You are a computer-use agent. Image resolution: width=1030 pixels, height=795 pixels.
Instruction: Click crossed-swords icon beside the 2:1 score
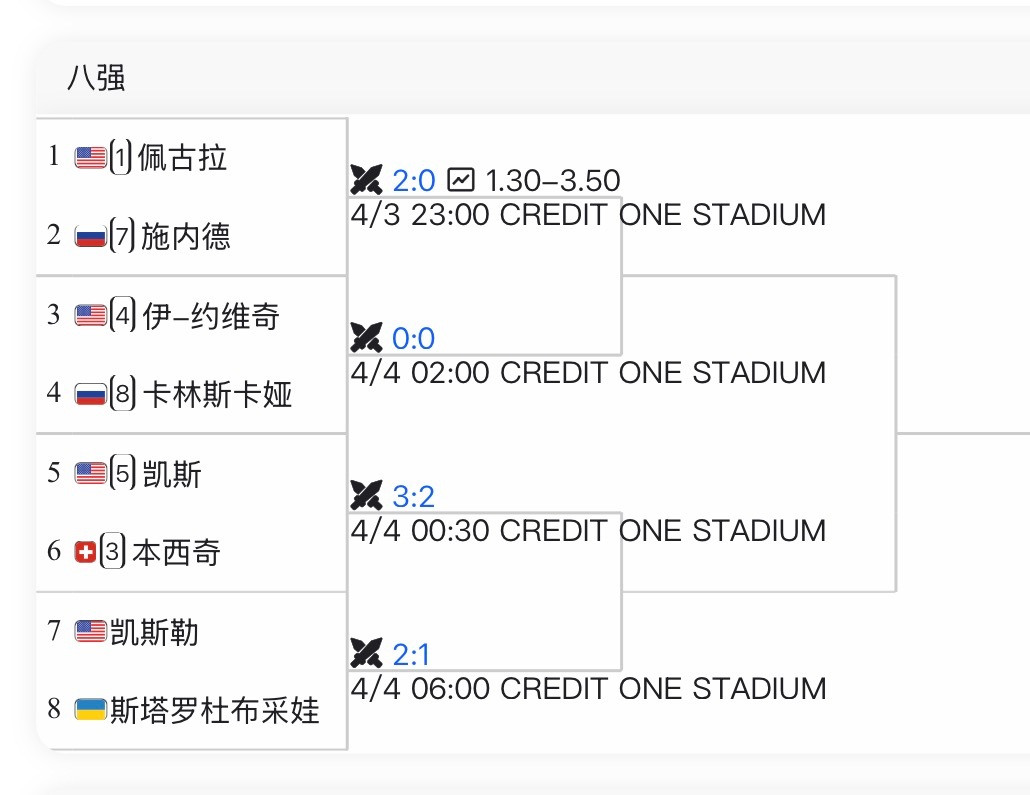[367, 654]
